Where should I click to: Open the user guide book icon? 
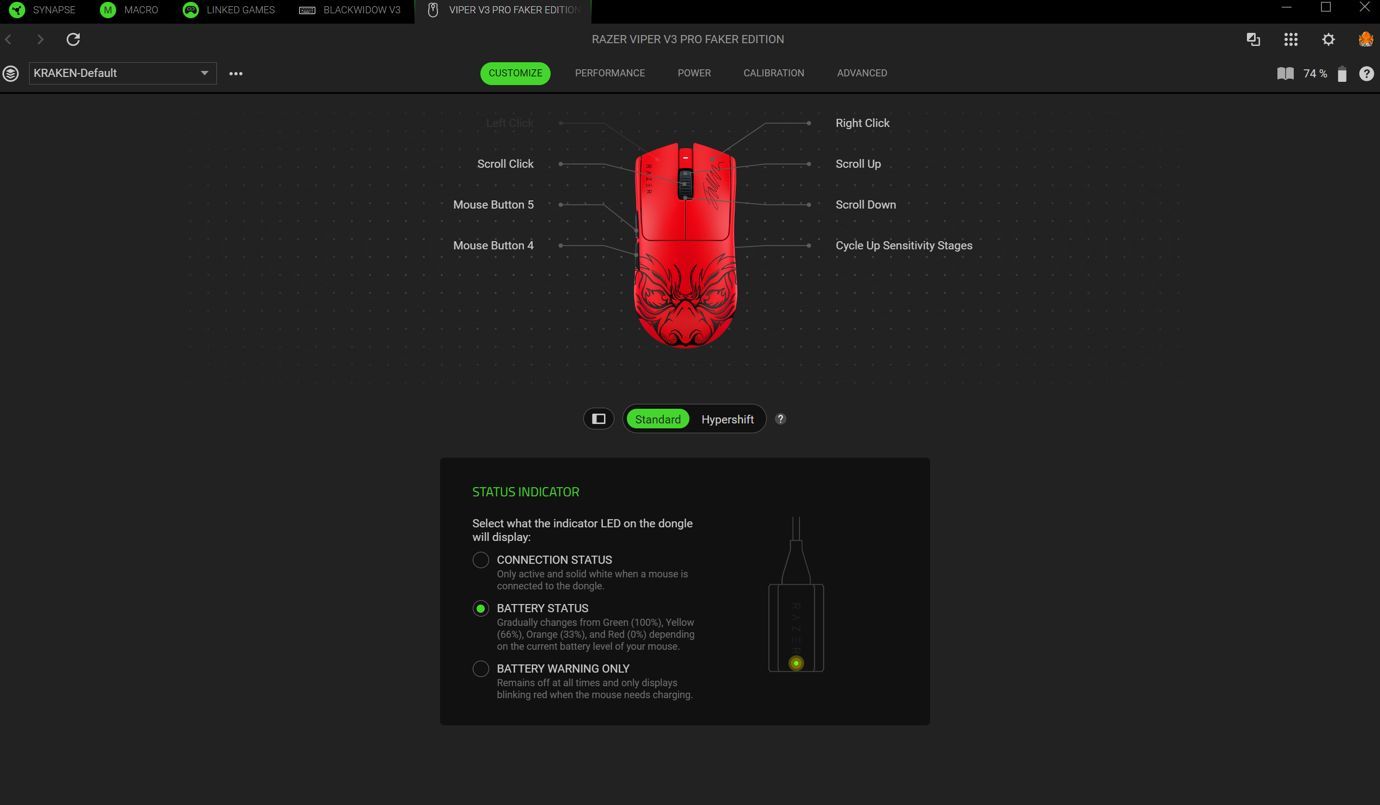[1285, 73]
